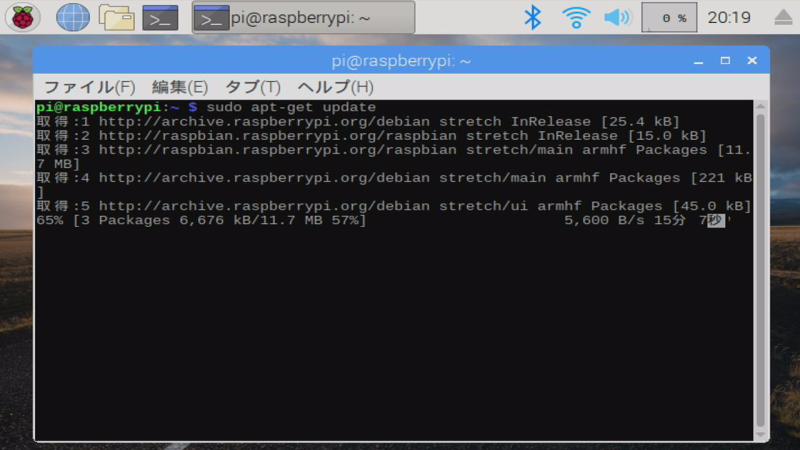
Task: Launch the web browser globe icon
Action: [x=72, y=17]
